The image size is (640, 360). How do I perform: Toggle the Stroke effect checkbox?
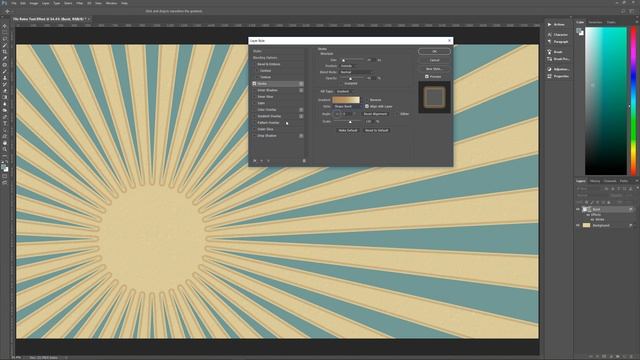click(254, 84)
